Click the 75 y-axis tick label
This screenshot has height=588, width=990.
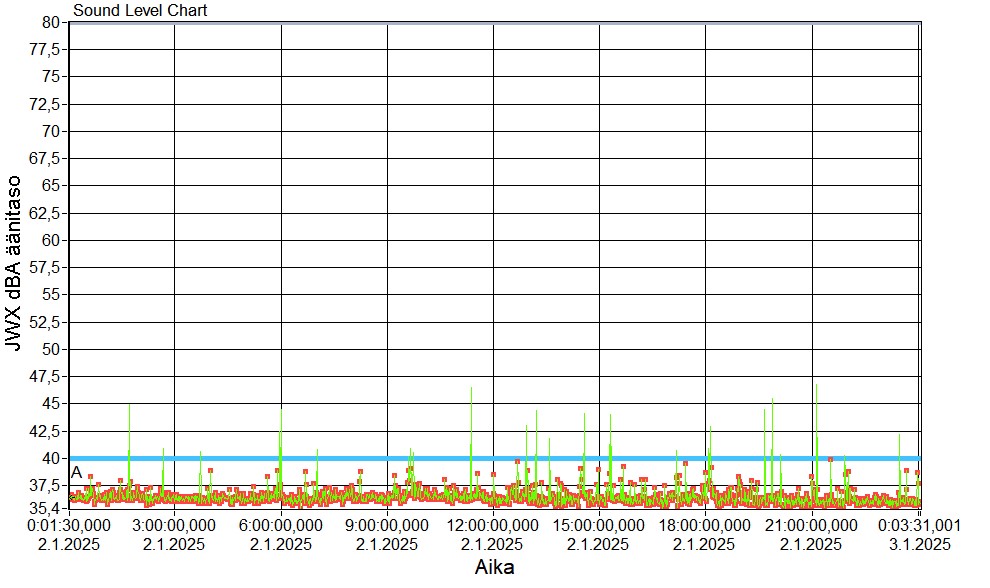pos(51,76)
